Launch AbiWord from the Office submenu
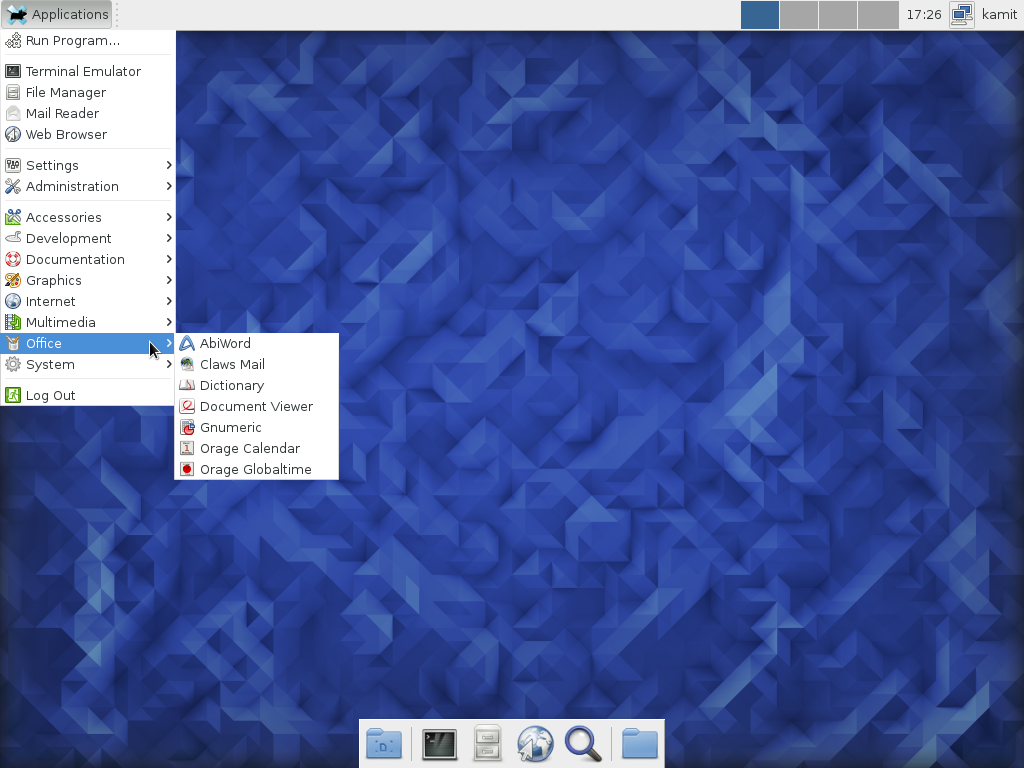This screenshot has height=768, width=1024. pyautogui.click(x=225, y=343)
